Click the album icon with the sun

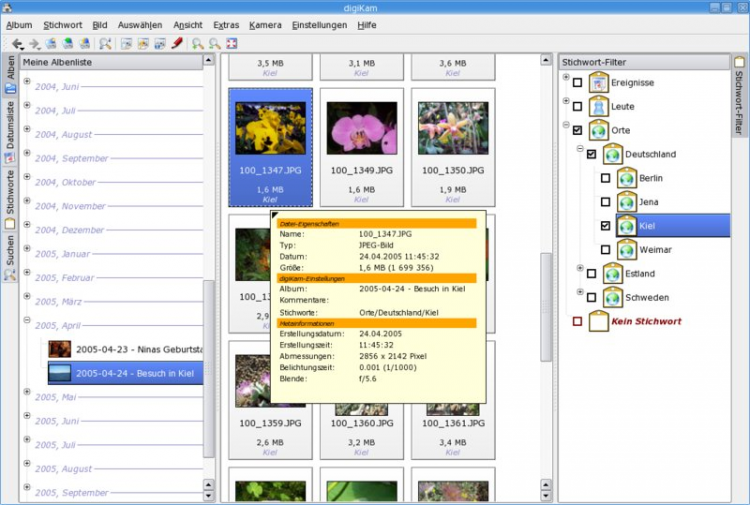point(51,44)
